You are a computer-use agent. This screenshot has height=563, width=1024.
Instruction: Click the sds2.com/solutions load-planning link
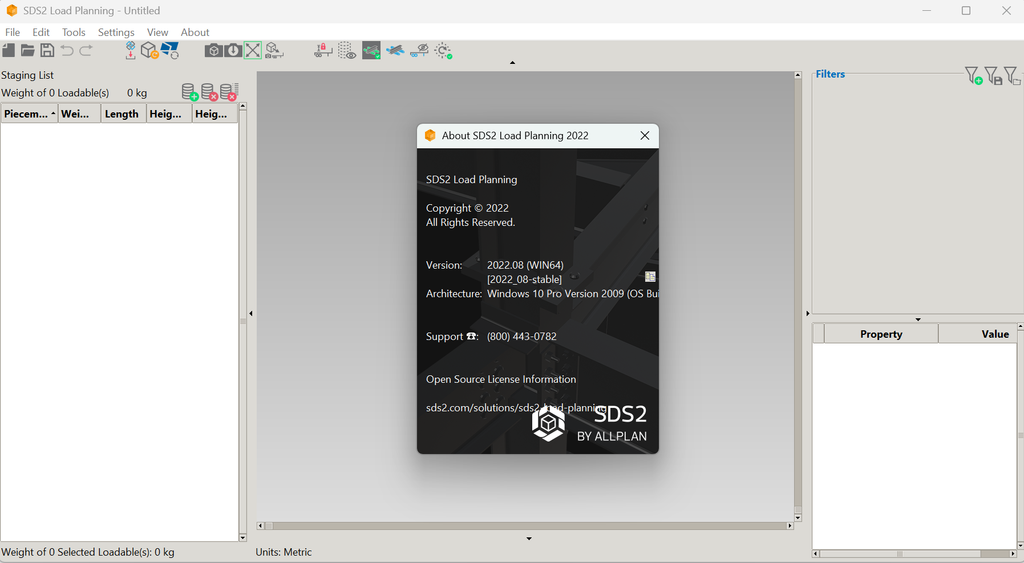pyautogui.click(x=516, y=408)
